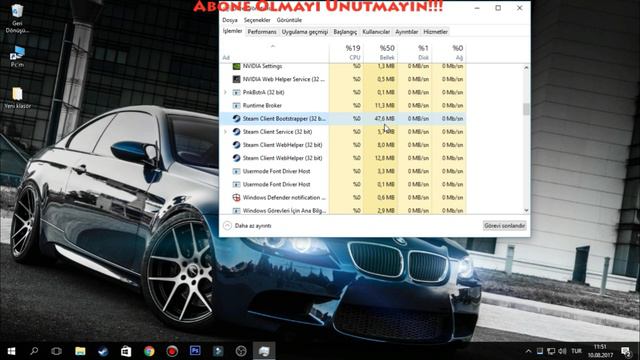Screen dimensions: 640x360
Task: Select the Yeni klasör desktop folder
Action: coord(17,98)
